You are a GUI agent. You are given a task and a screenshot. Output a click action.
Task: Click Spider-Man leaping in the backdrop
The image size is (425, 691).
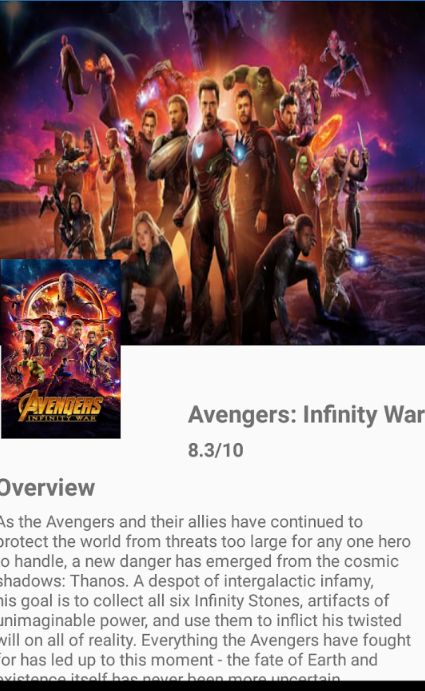345,65
